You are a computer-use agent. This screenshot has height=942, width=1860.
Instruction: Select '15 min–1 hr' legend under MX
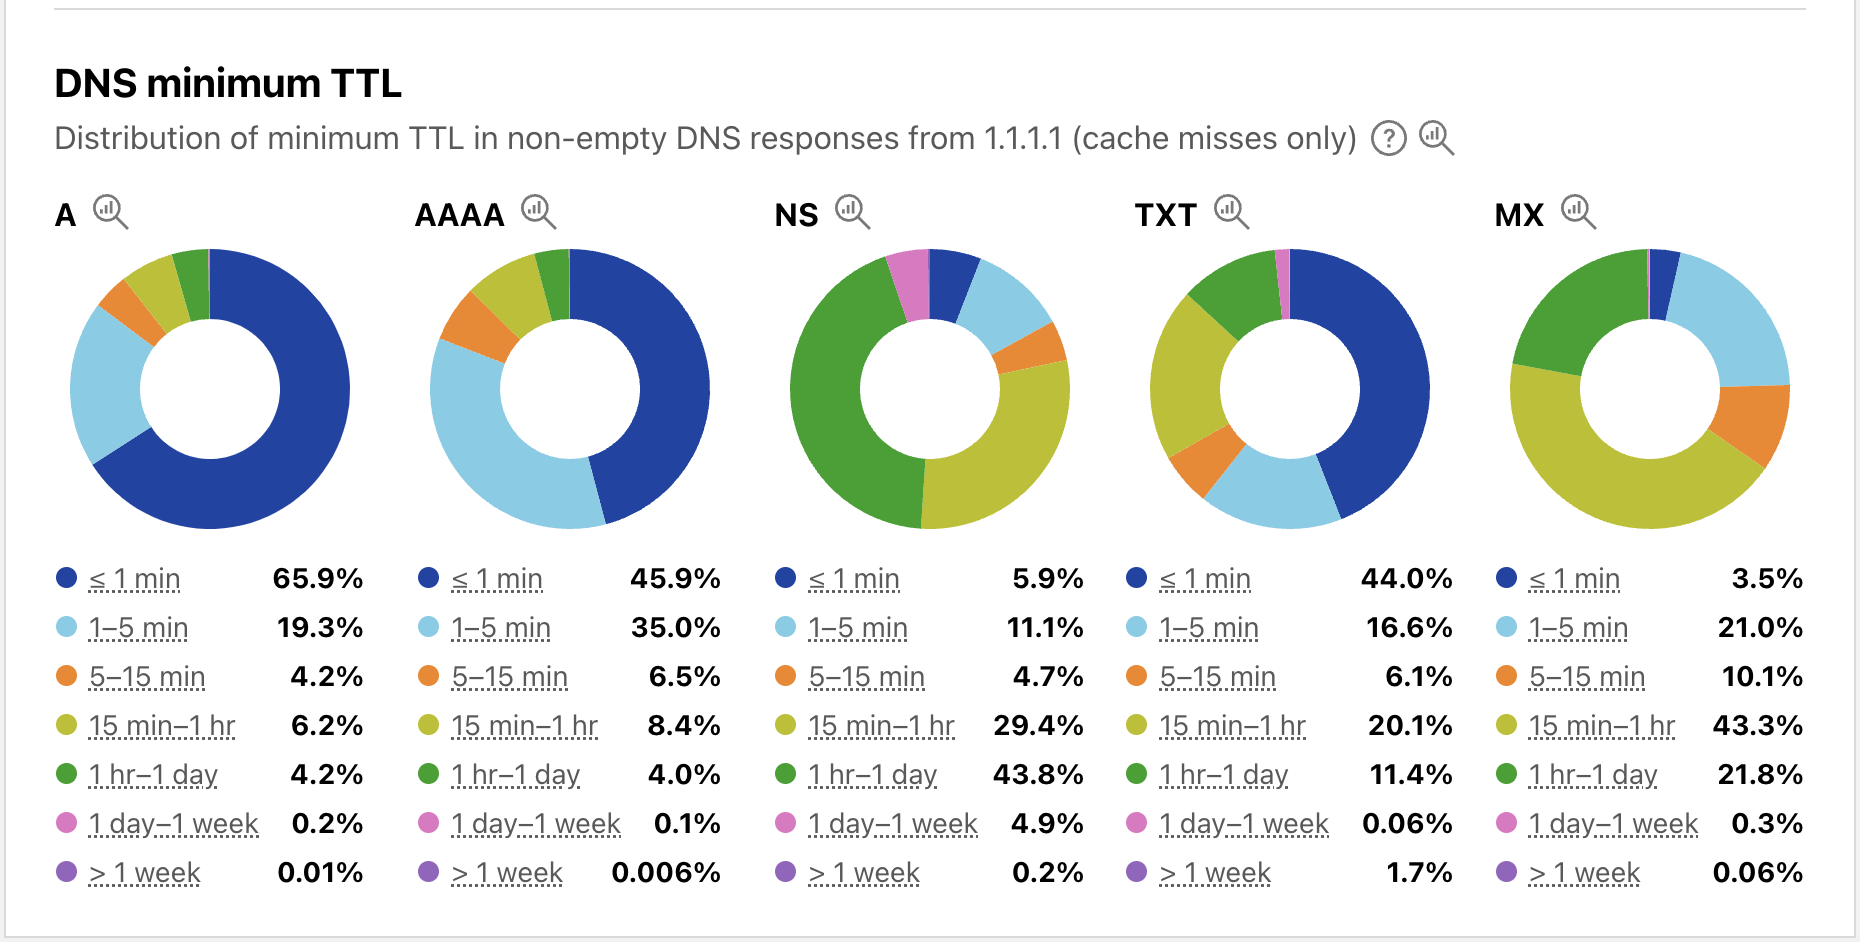[1601, 726]
